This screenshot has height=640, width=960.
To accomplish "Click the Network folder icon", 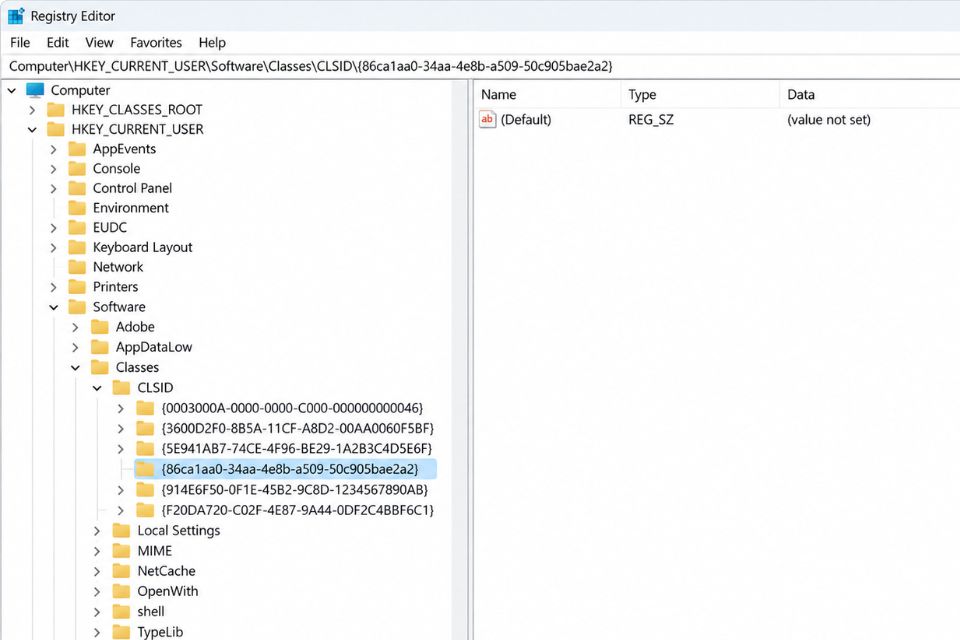I will [x=77, y=267].
